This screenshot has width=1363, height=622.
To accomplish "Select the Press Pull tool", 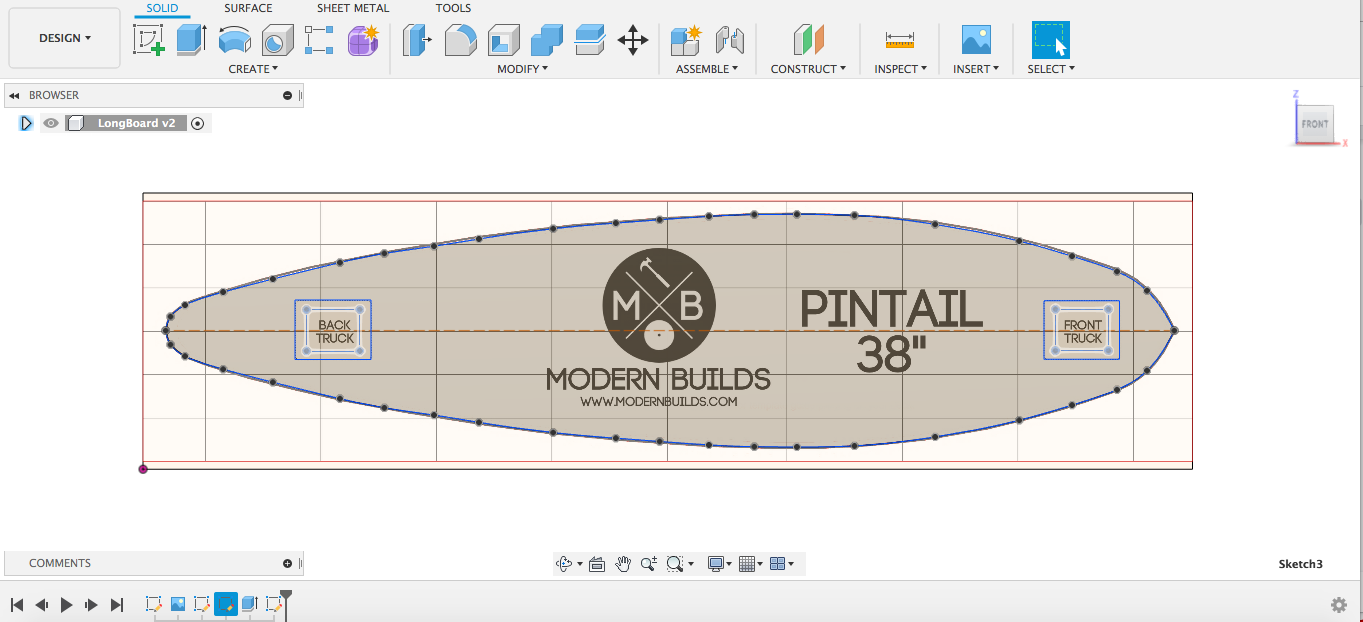I will point(417,40).
